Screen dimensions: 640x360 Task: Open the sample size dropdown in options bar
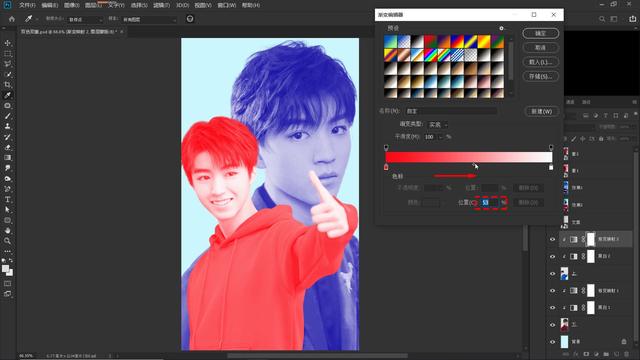[85, 19]
